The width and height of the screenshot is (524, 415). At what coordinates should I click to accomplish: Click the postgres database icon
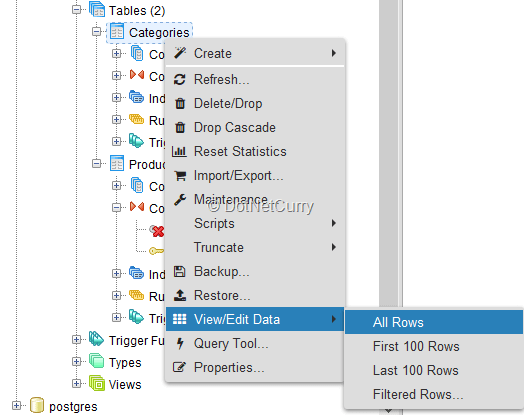pyautogui.click(x=37, y=405)
